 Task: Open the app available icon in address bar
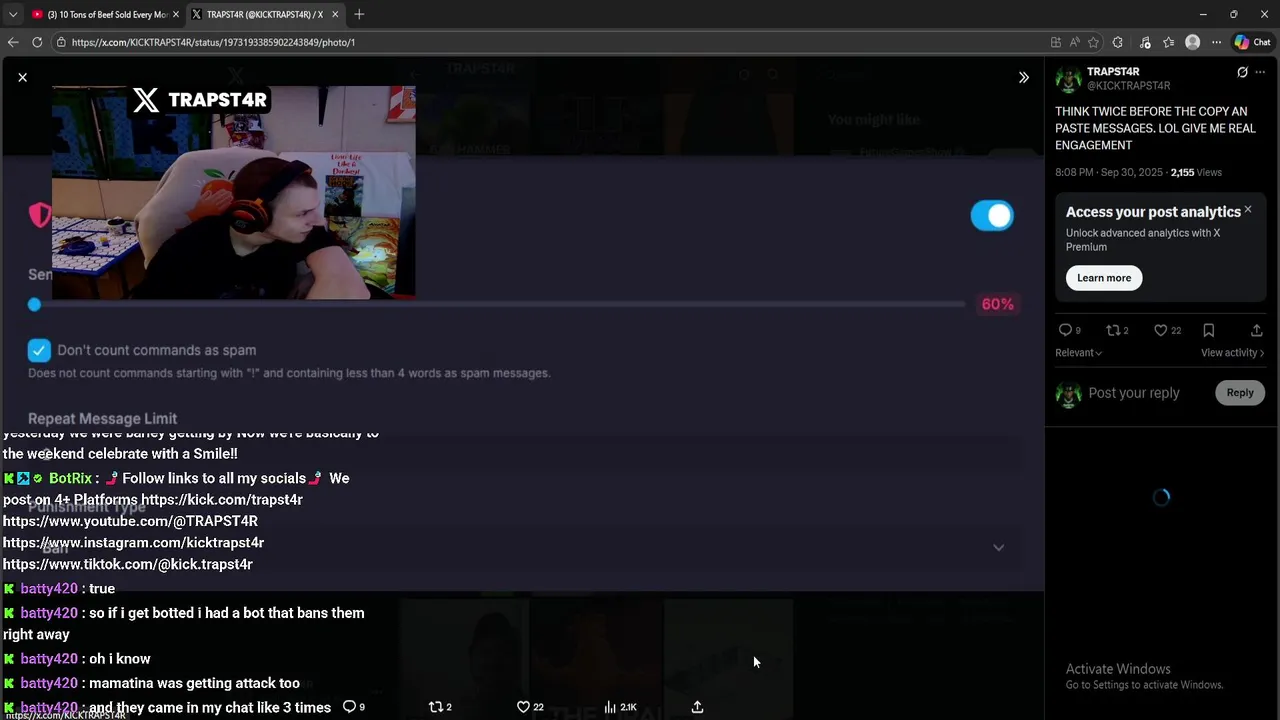click(x=1055, y=42)
